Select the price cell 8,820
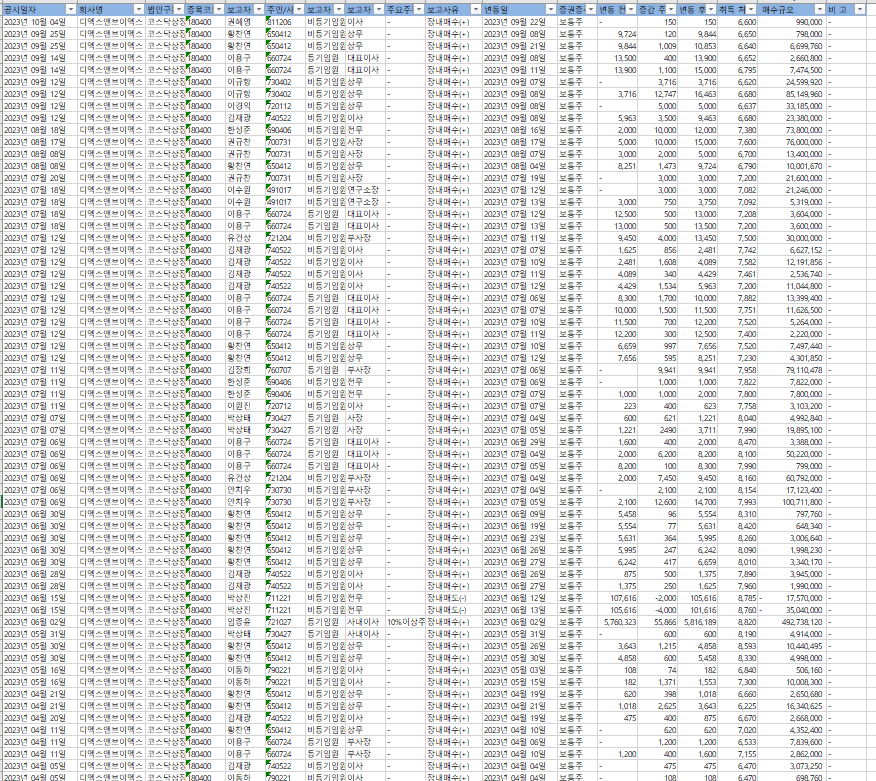The width and height of the screenshot is (876, 781). [x=737, y=622]
